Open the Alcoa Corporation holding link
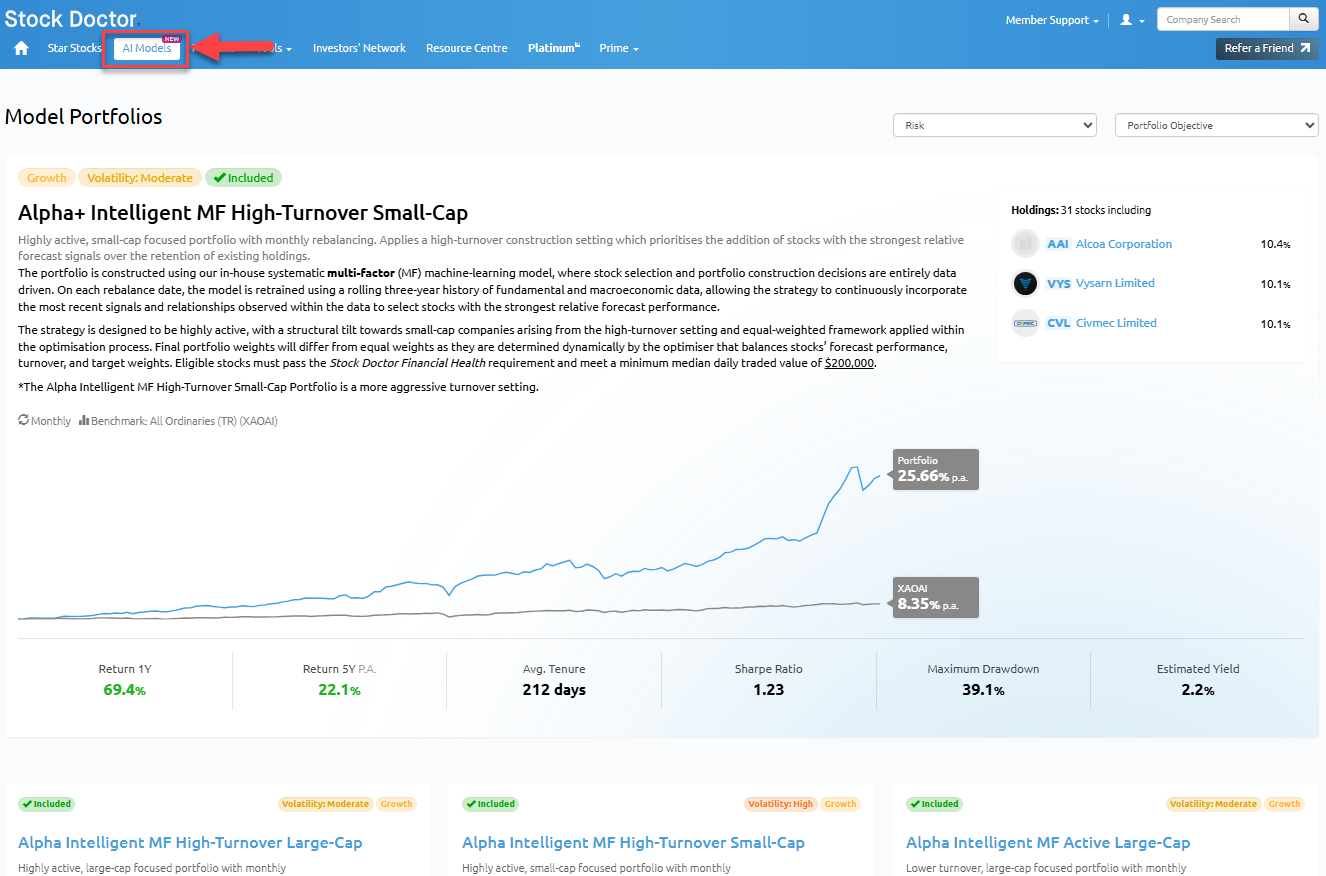 [1124, 244]
